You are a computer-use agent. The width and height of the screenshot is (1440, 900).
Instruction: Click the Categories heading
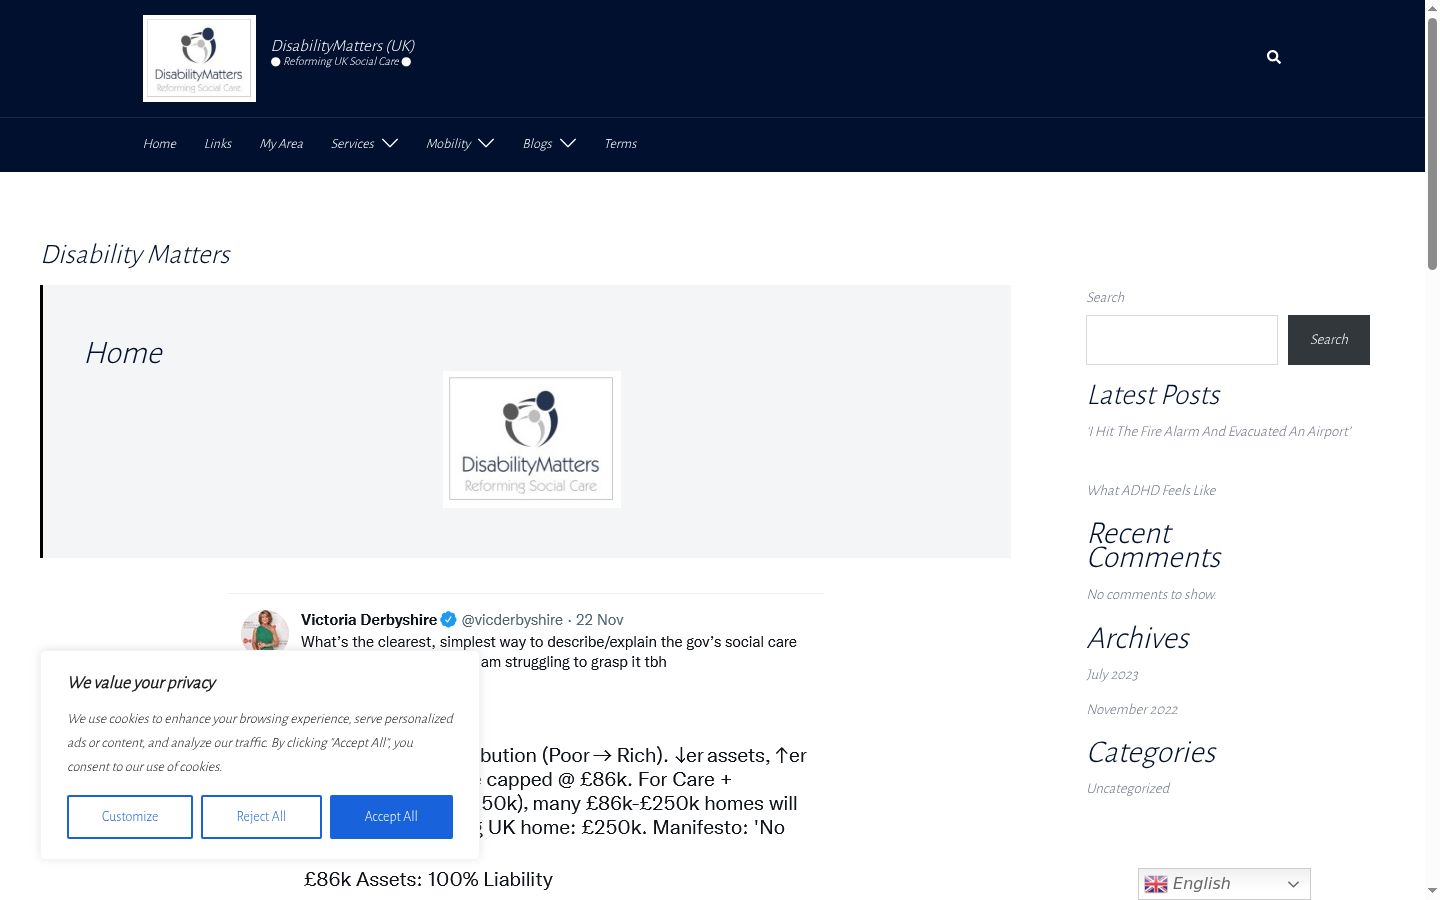click(1151, 752)
